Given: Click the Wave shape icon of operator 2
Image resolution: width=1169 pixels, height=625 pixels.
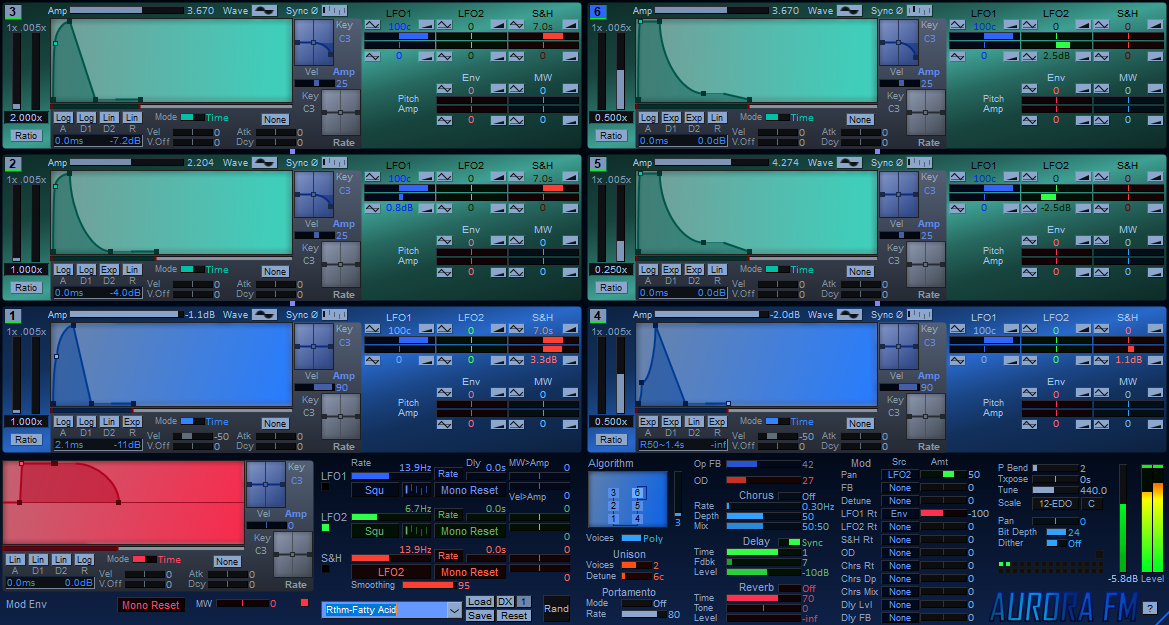Looking at the screenshot, I should [x=264, y=163].
